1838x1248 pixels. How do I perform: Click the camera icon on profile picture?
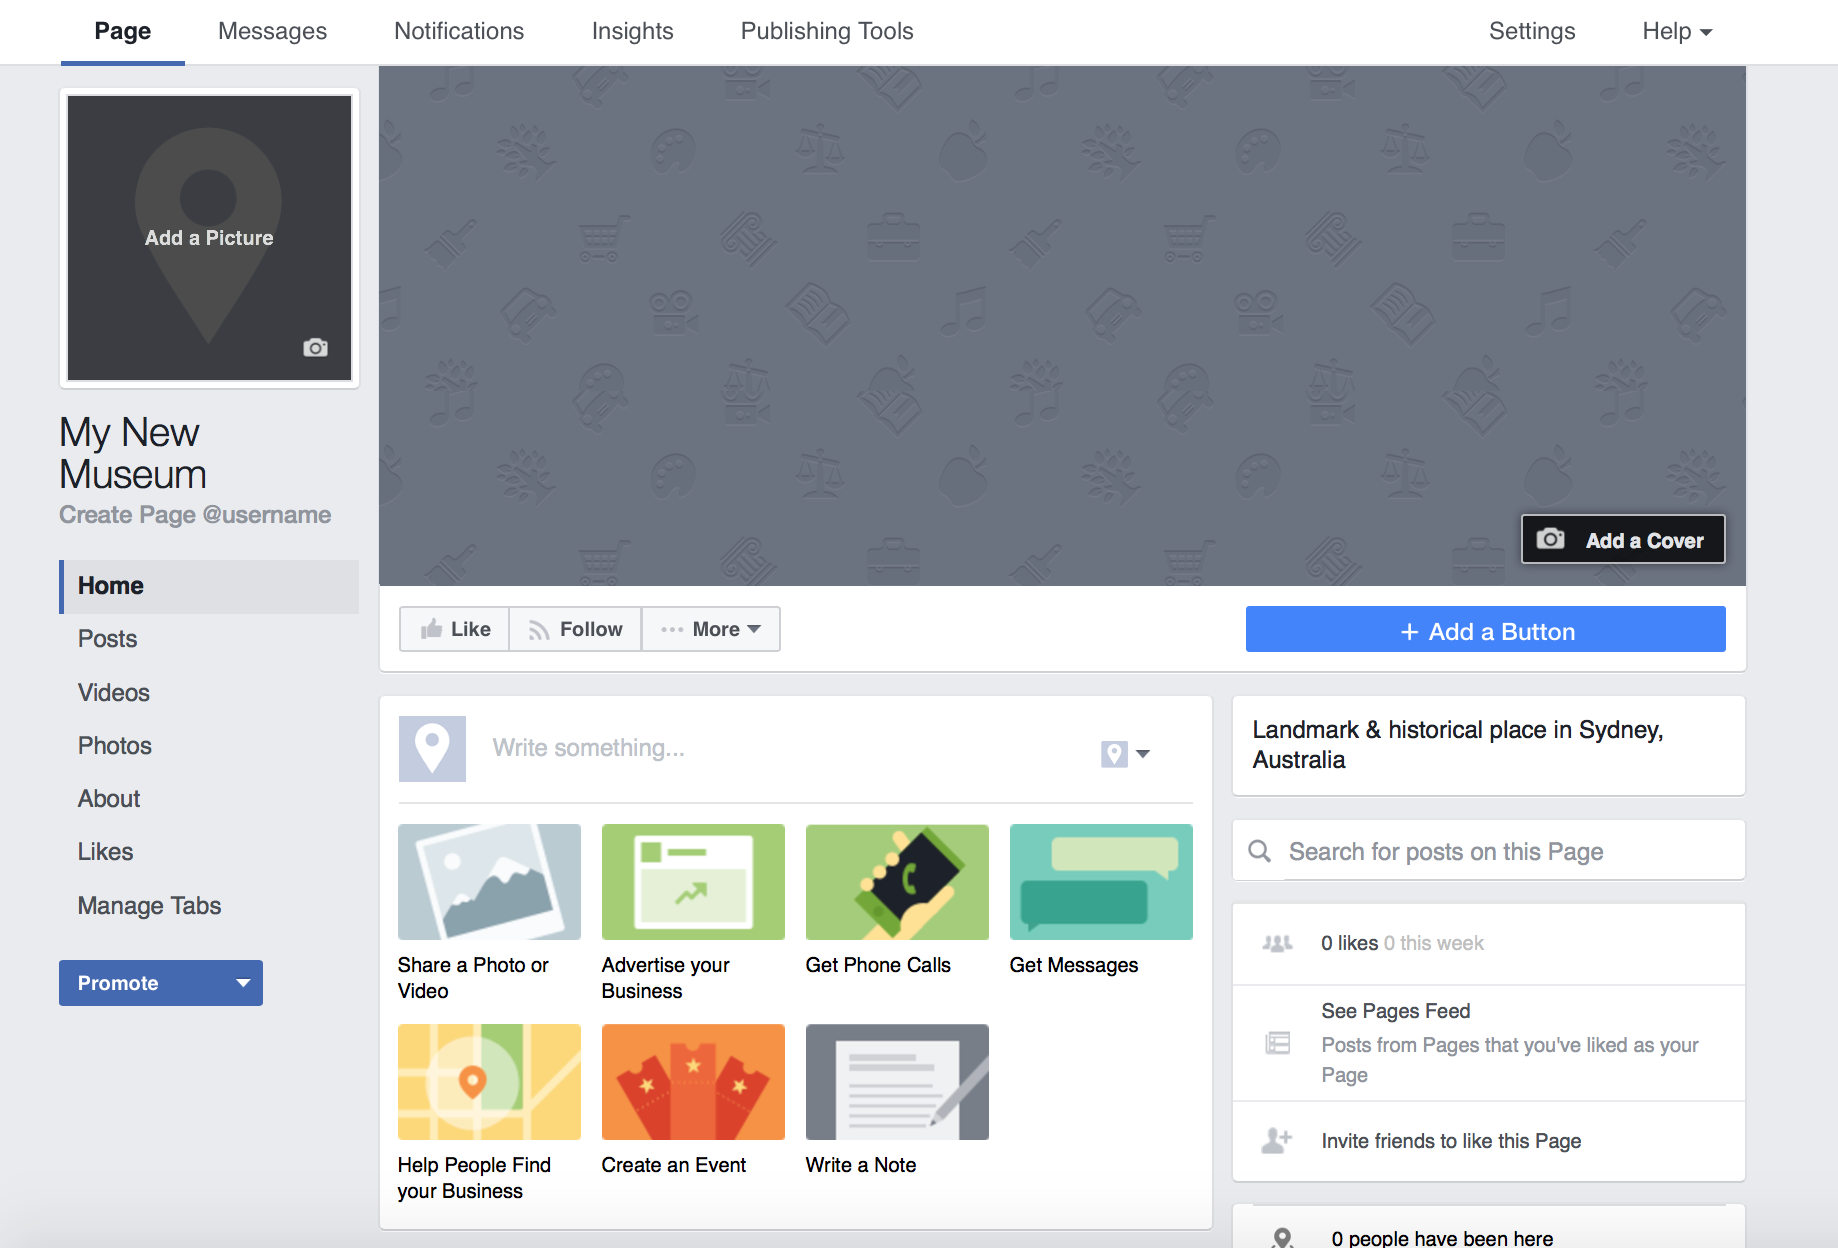tap(315, 347)
